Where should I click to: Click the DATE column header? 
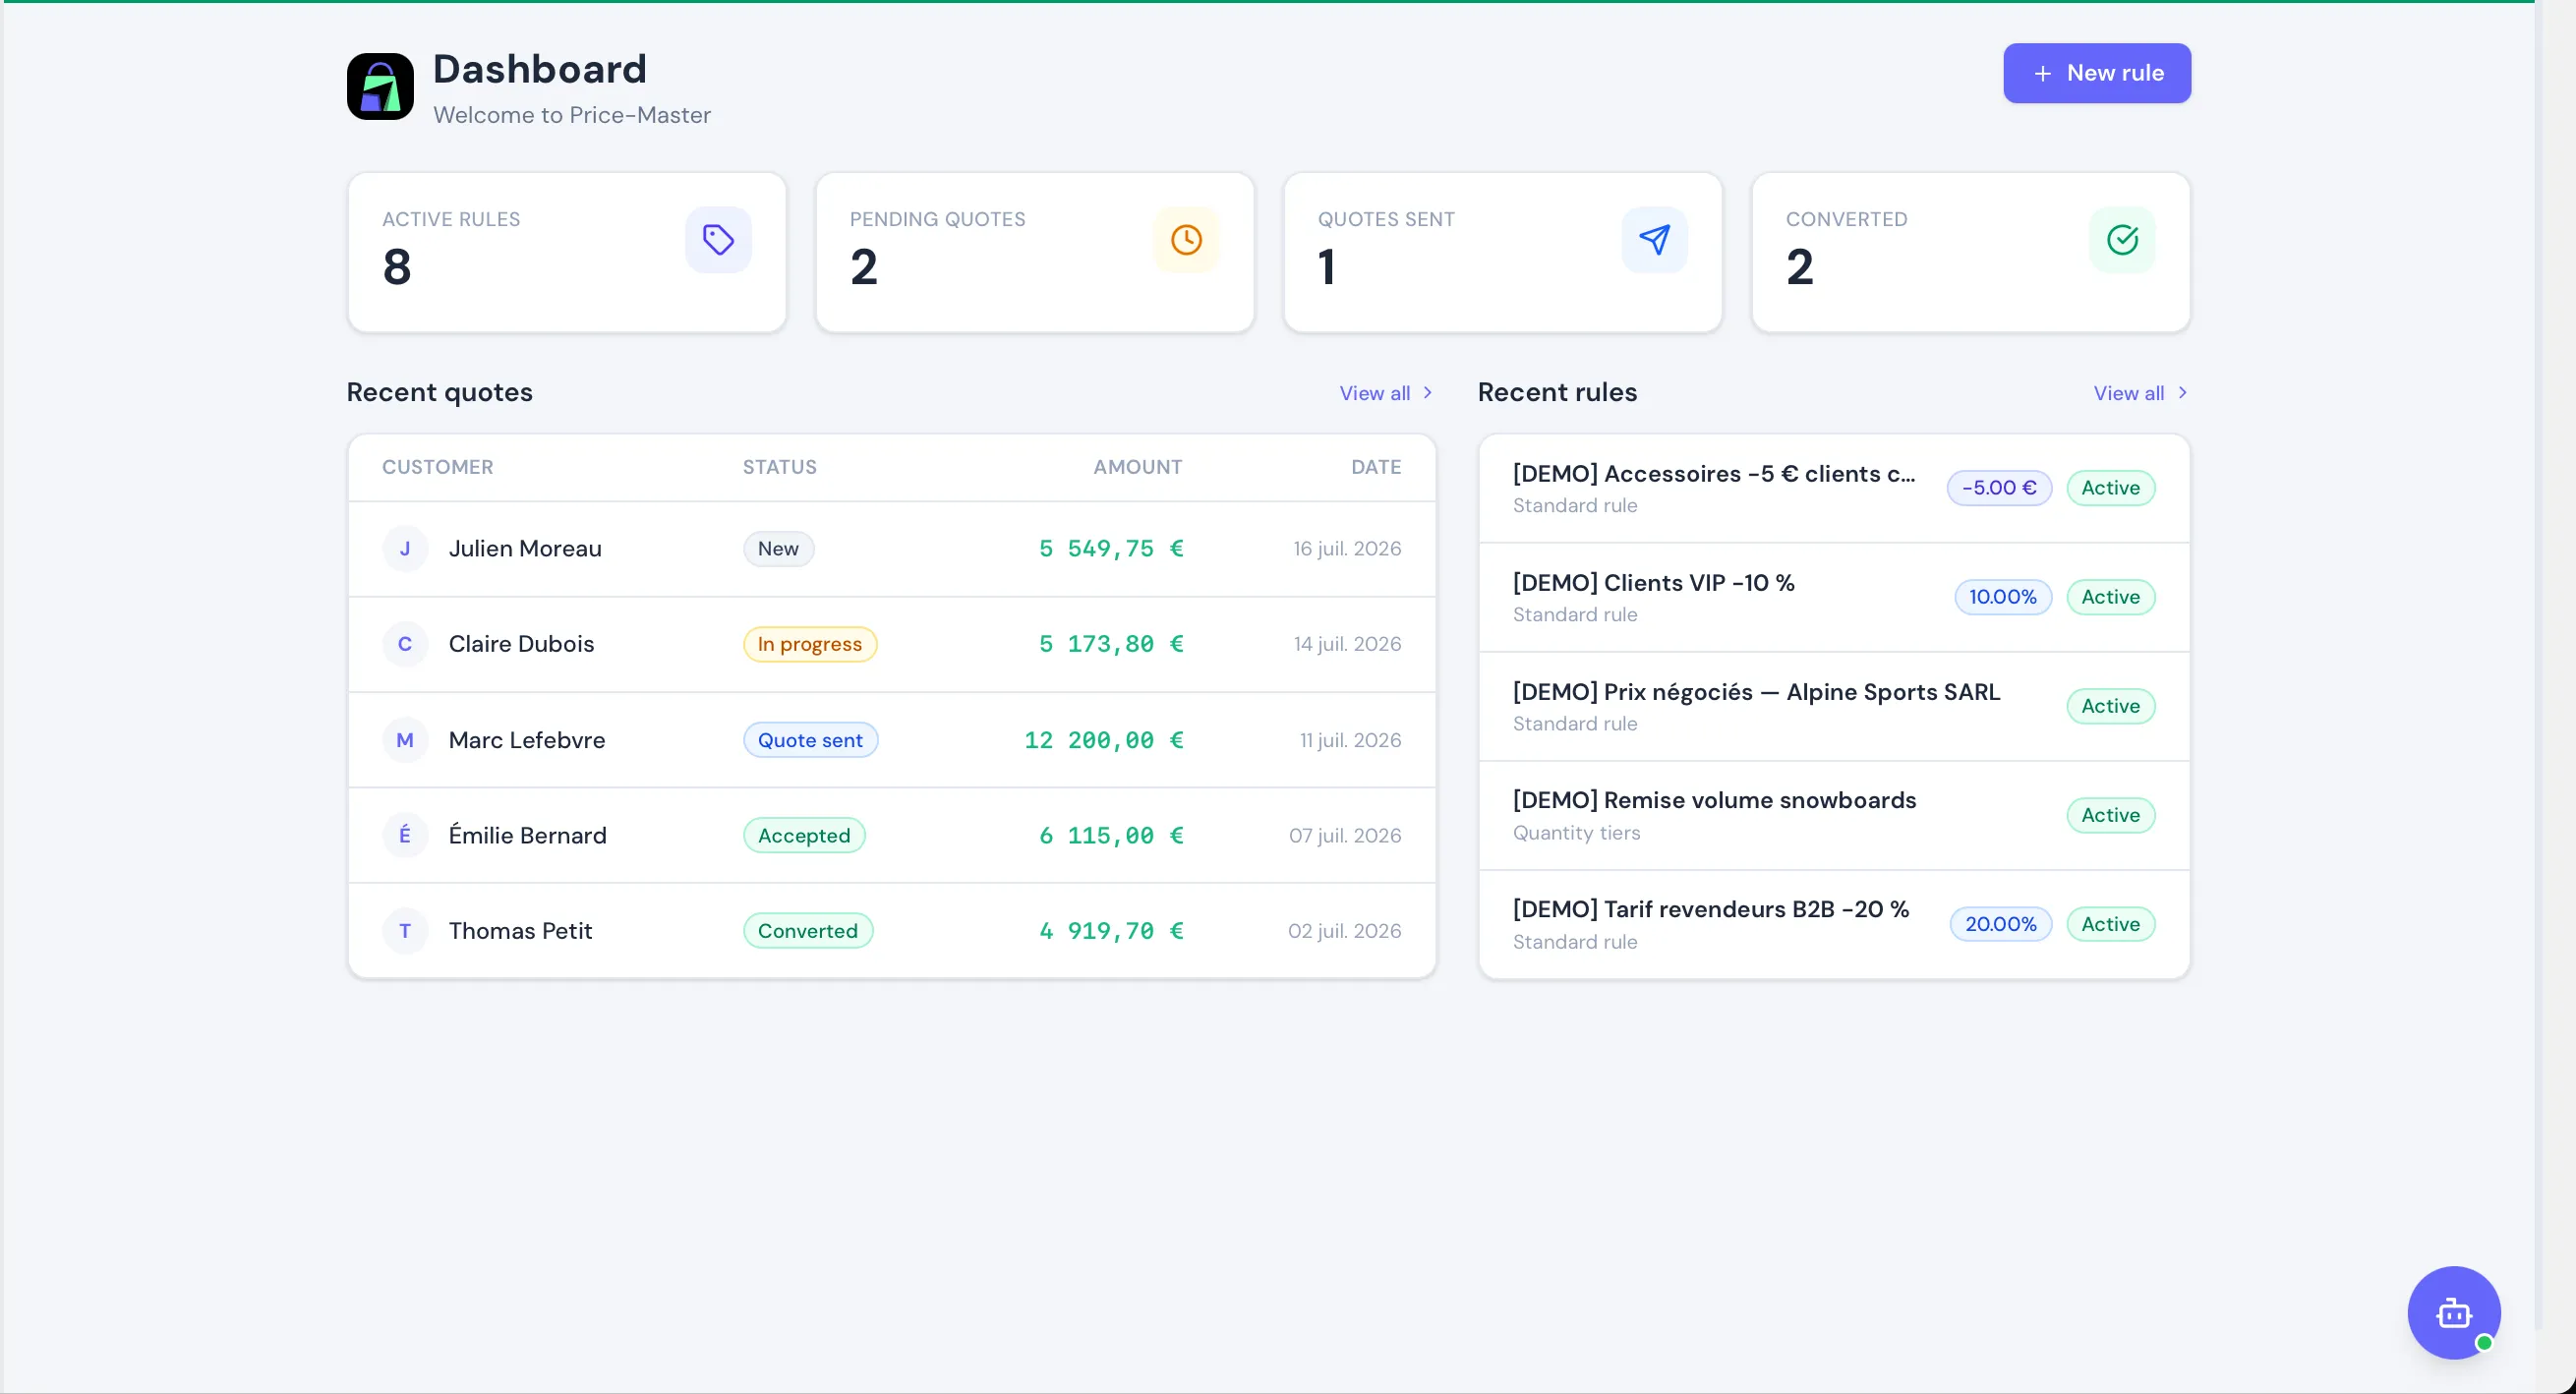pyautogui.click(x=1376, y=467)
